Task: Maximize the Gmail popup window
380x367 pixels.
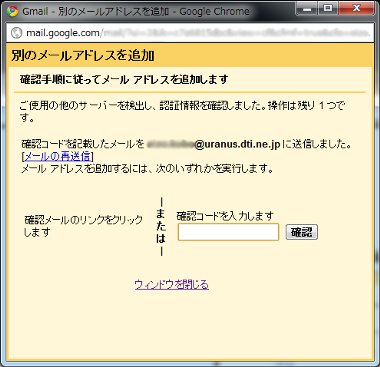Action: click(327, 9)
